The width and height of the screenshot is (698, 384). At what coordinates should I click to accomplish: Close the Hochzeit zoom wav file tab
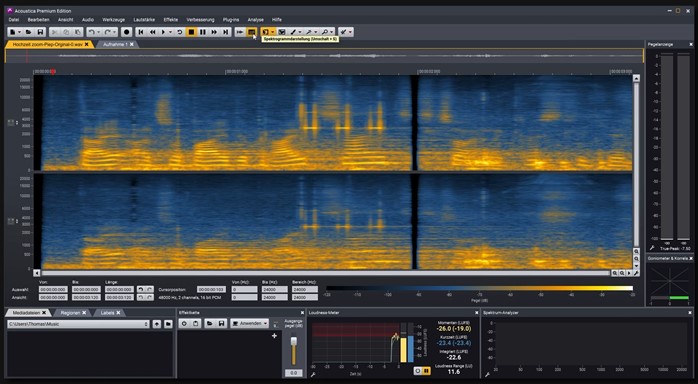pos(87,44)
